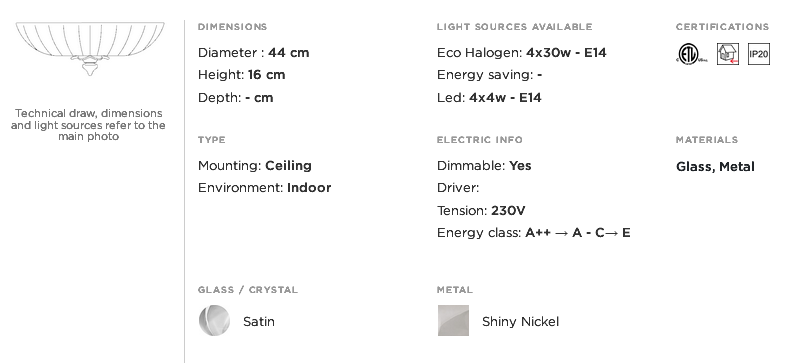The width and height of the screenshot is (786, 363).
Task: Click the Glass / Crystal heading
Action: (248, 290)
